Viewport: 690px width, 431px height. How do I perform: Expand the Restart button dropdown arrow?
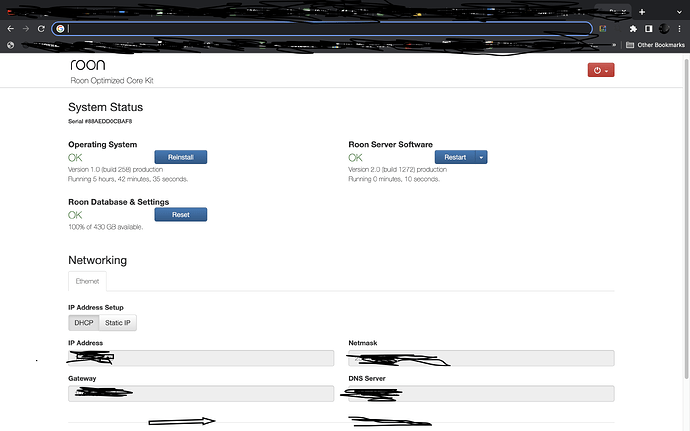point(481,157)
